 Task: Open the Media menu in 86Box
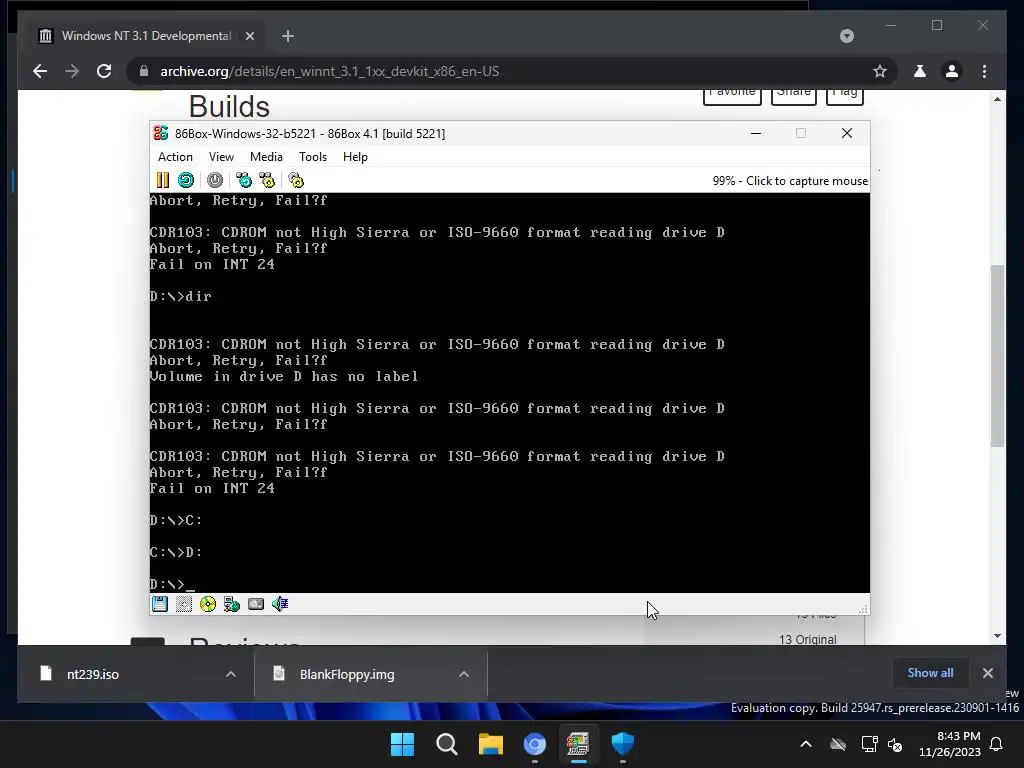(x=266, y=157)
